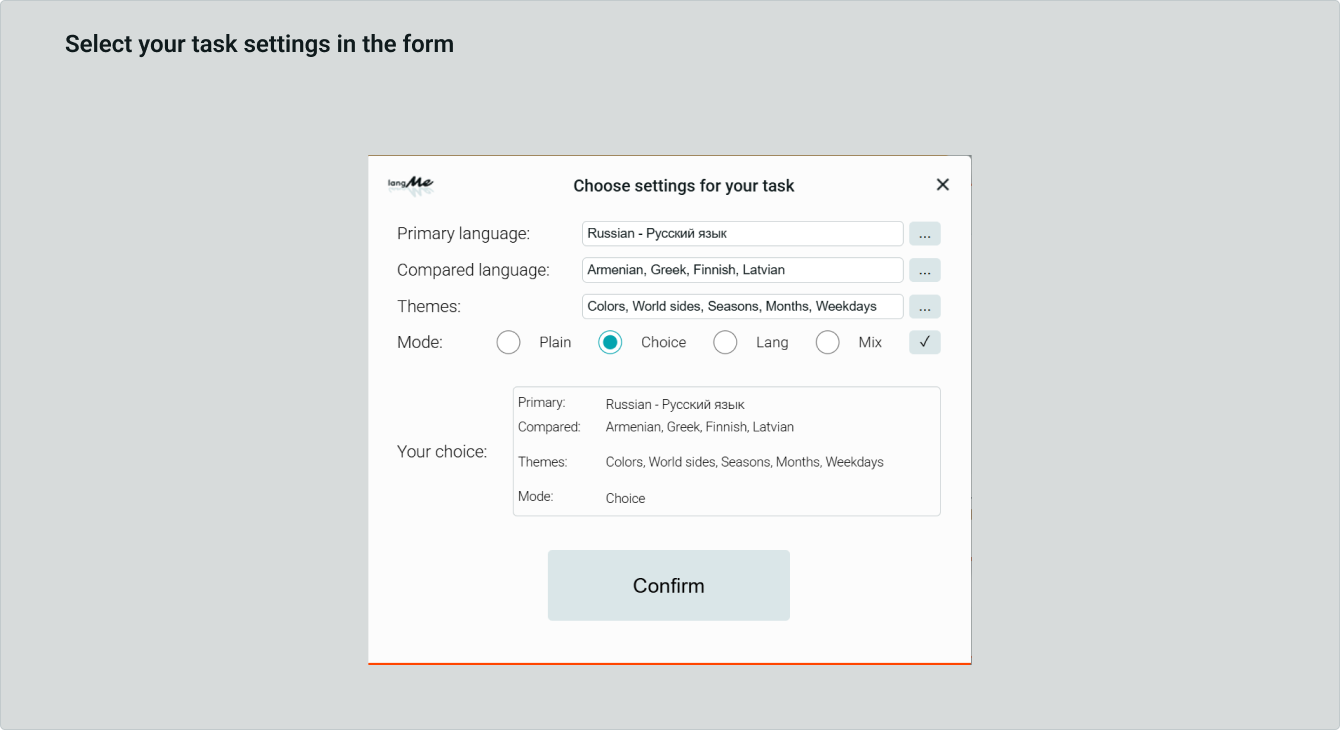Click the 'Primary language:' label

click(x=463, y=234)
